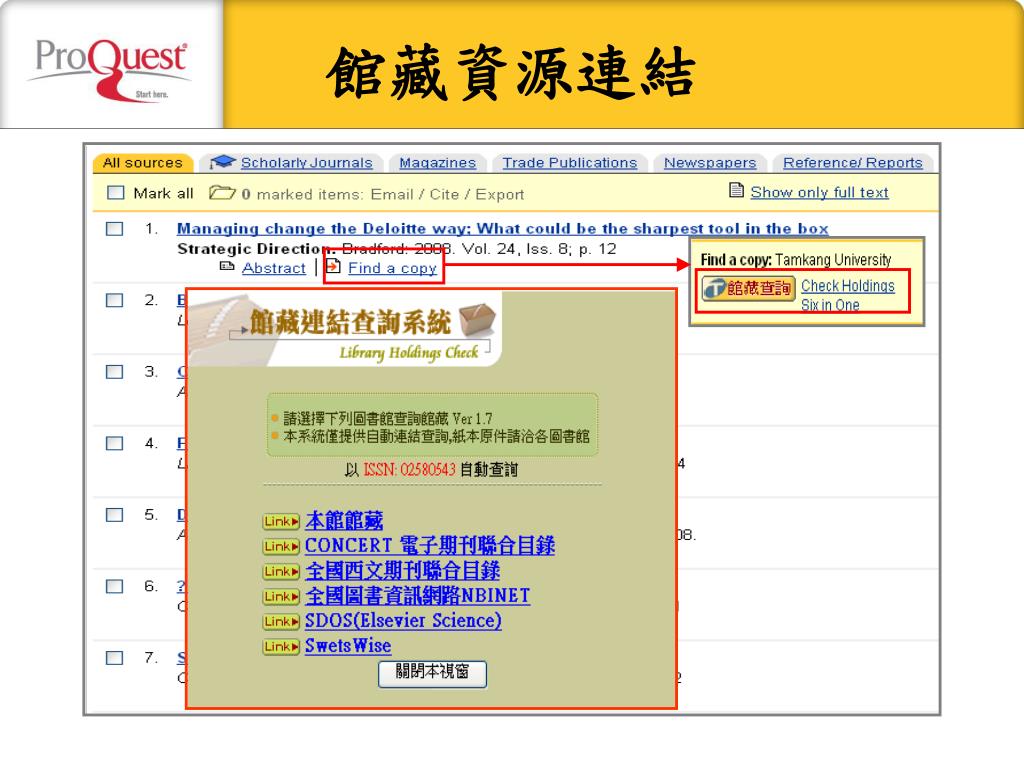Click the Find a copy link
1024x768 pixels.
click(392, 268)
